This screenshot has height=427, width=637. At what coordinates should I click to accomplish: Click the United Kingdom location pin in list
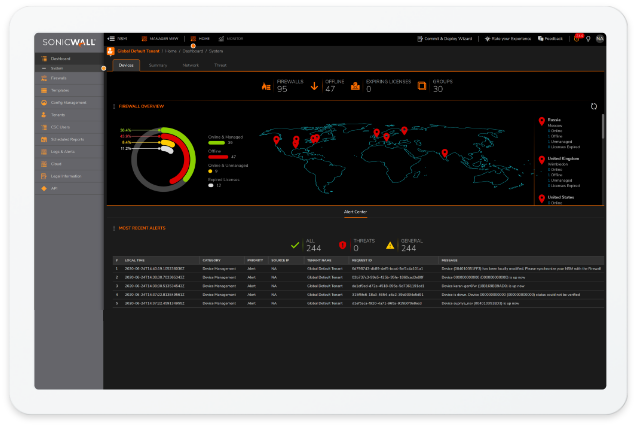coord(542,160)
